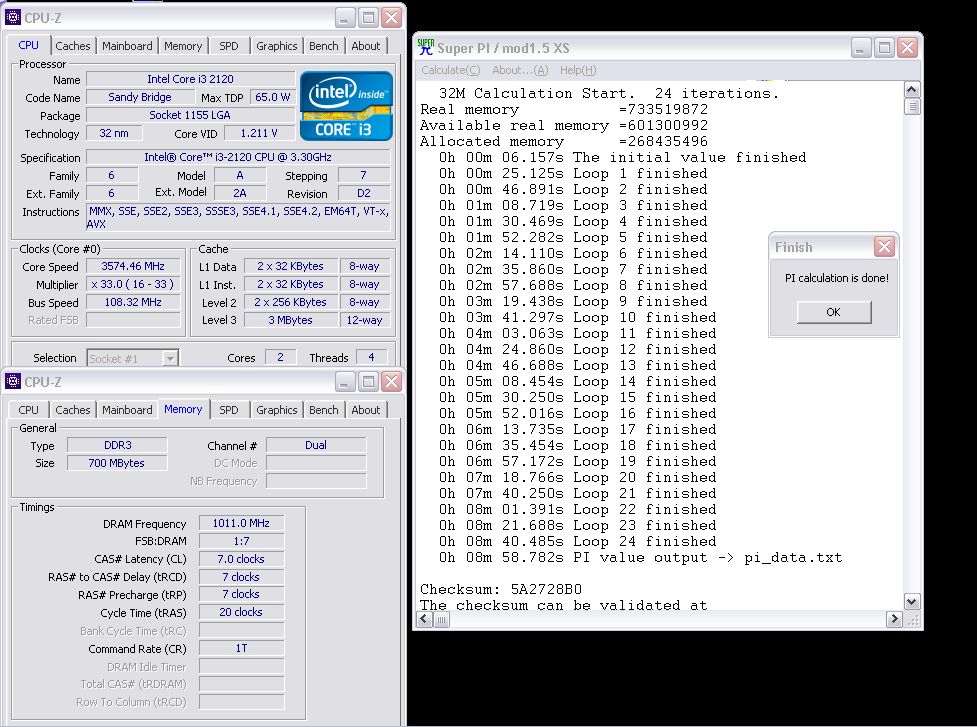Click the Super PI vertical scrollbar thumb

click(912, 107)
